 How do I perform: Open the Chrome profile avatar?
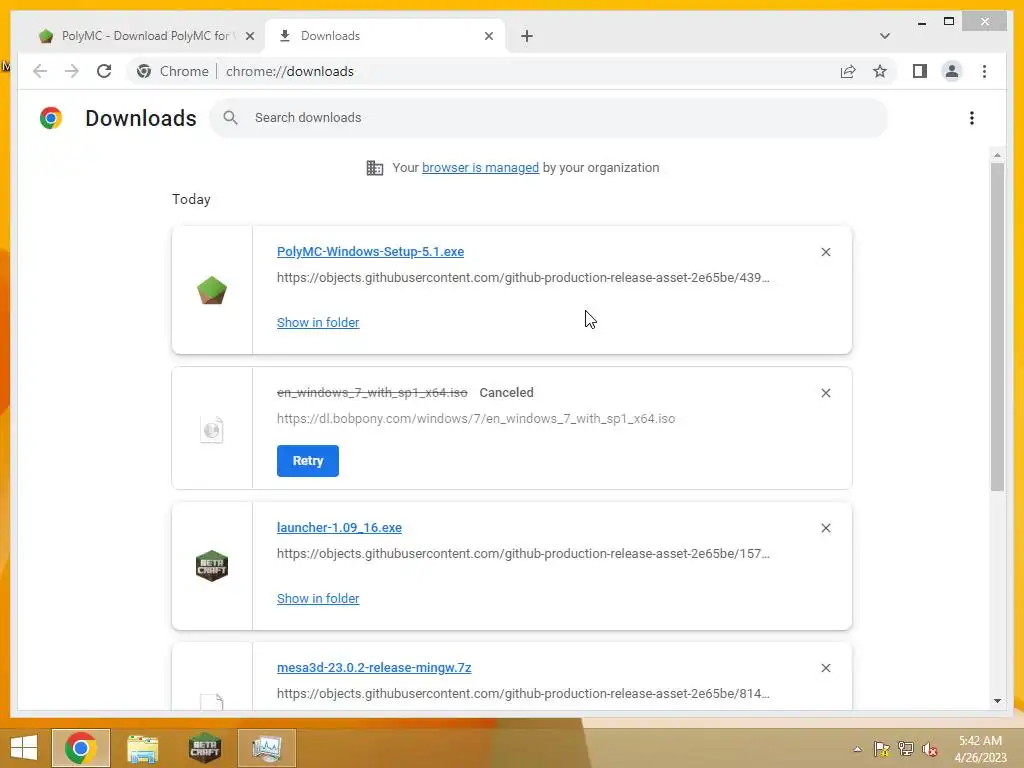point(952,71)
